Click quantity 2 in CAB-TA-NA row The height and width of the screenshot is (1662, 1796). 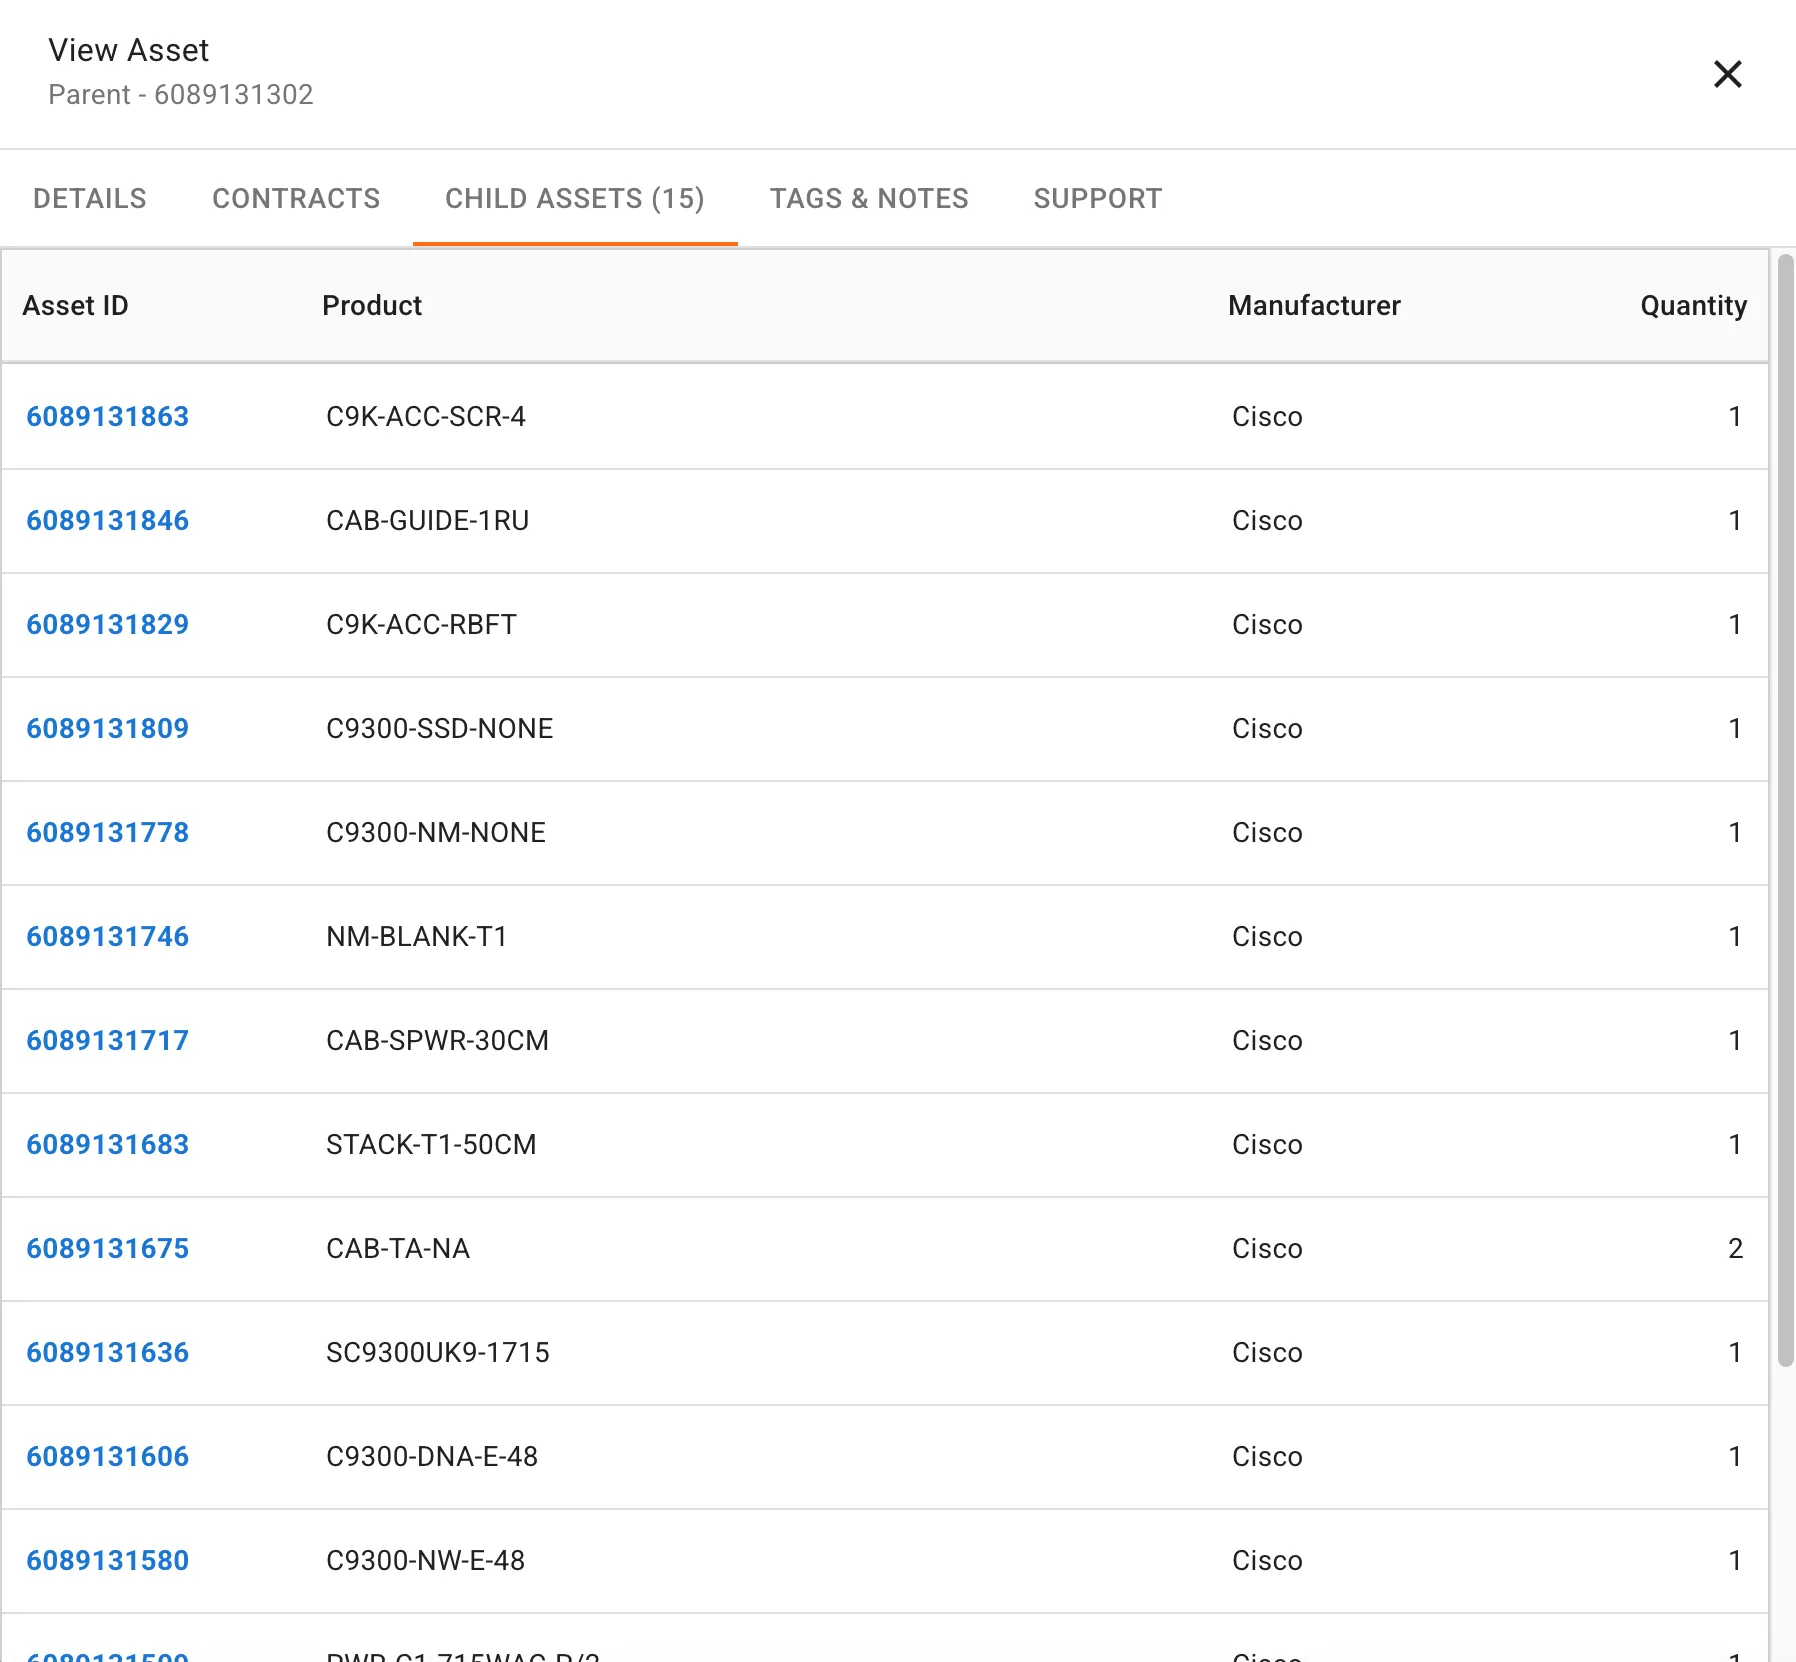pos(1735,1248)
